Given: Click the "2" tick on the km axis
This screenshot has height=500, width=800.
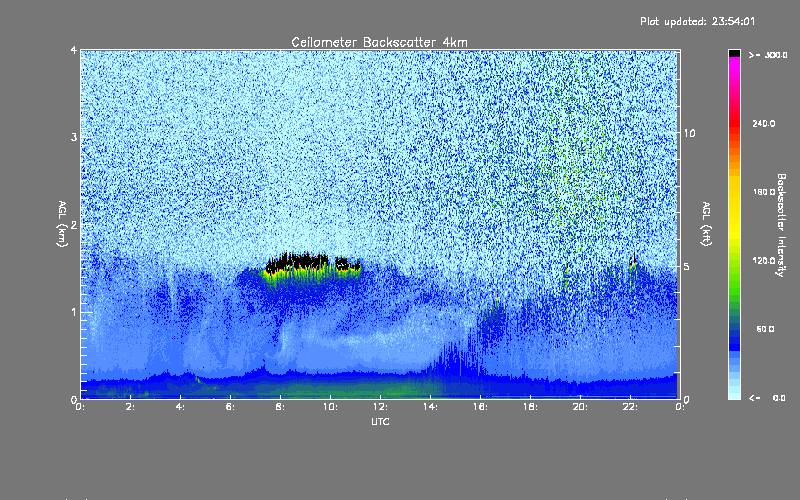Looking at the screenshot, I should [x=74, y=225].
